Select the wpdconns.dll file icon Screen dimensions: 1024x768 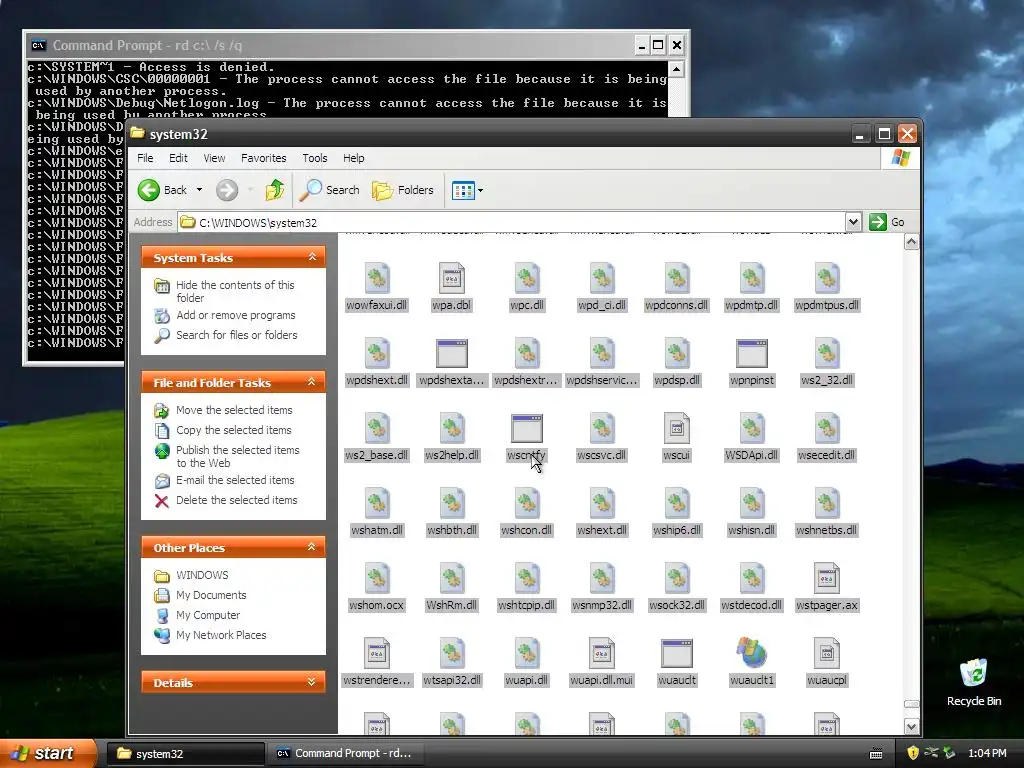click(x=677, y=279)
